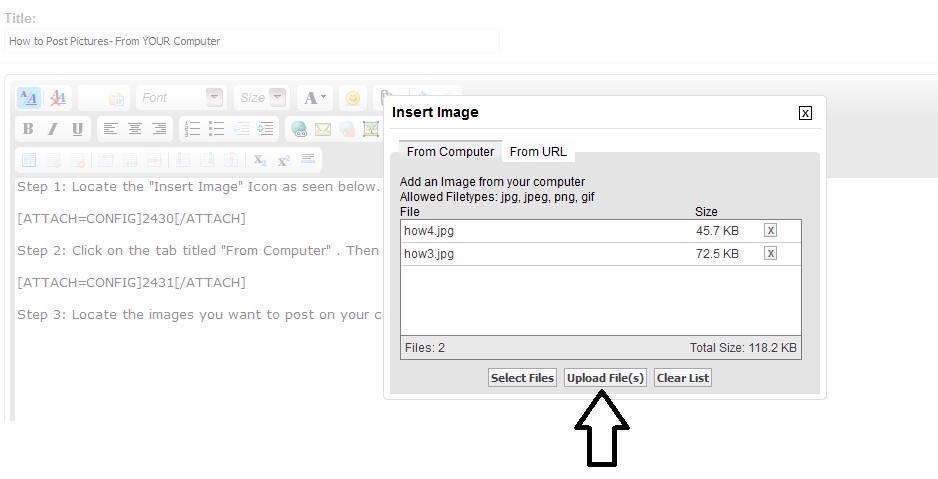Insert a bulleted unordered list
The image size is (938, 479).
pyautogui.click(x=216, y=129)
